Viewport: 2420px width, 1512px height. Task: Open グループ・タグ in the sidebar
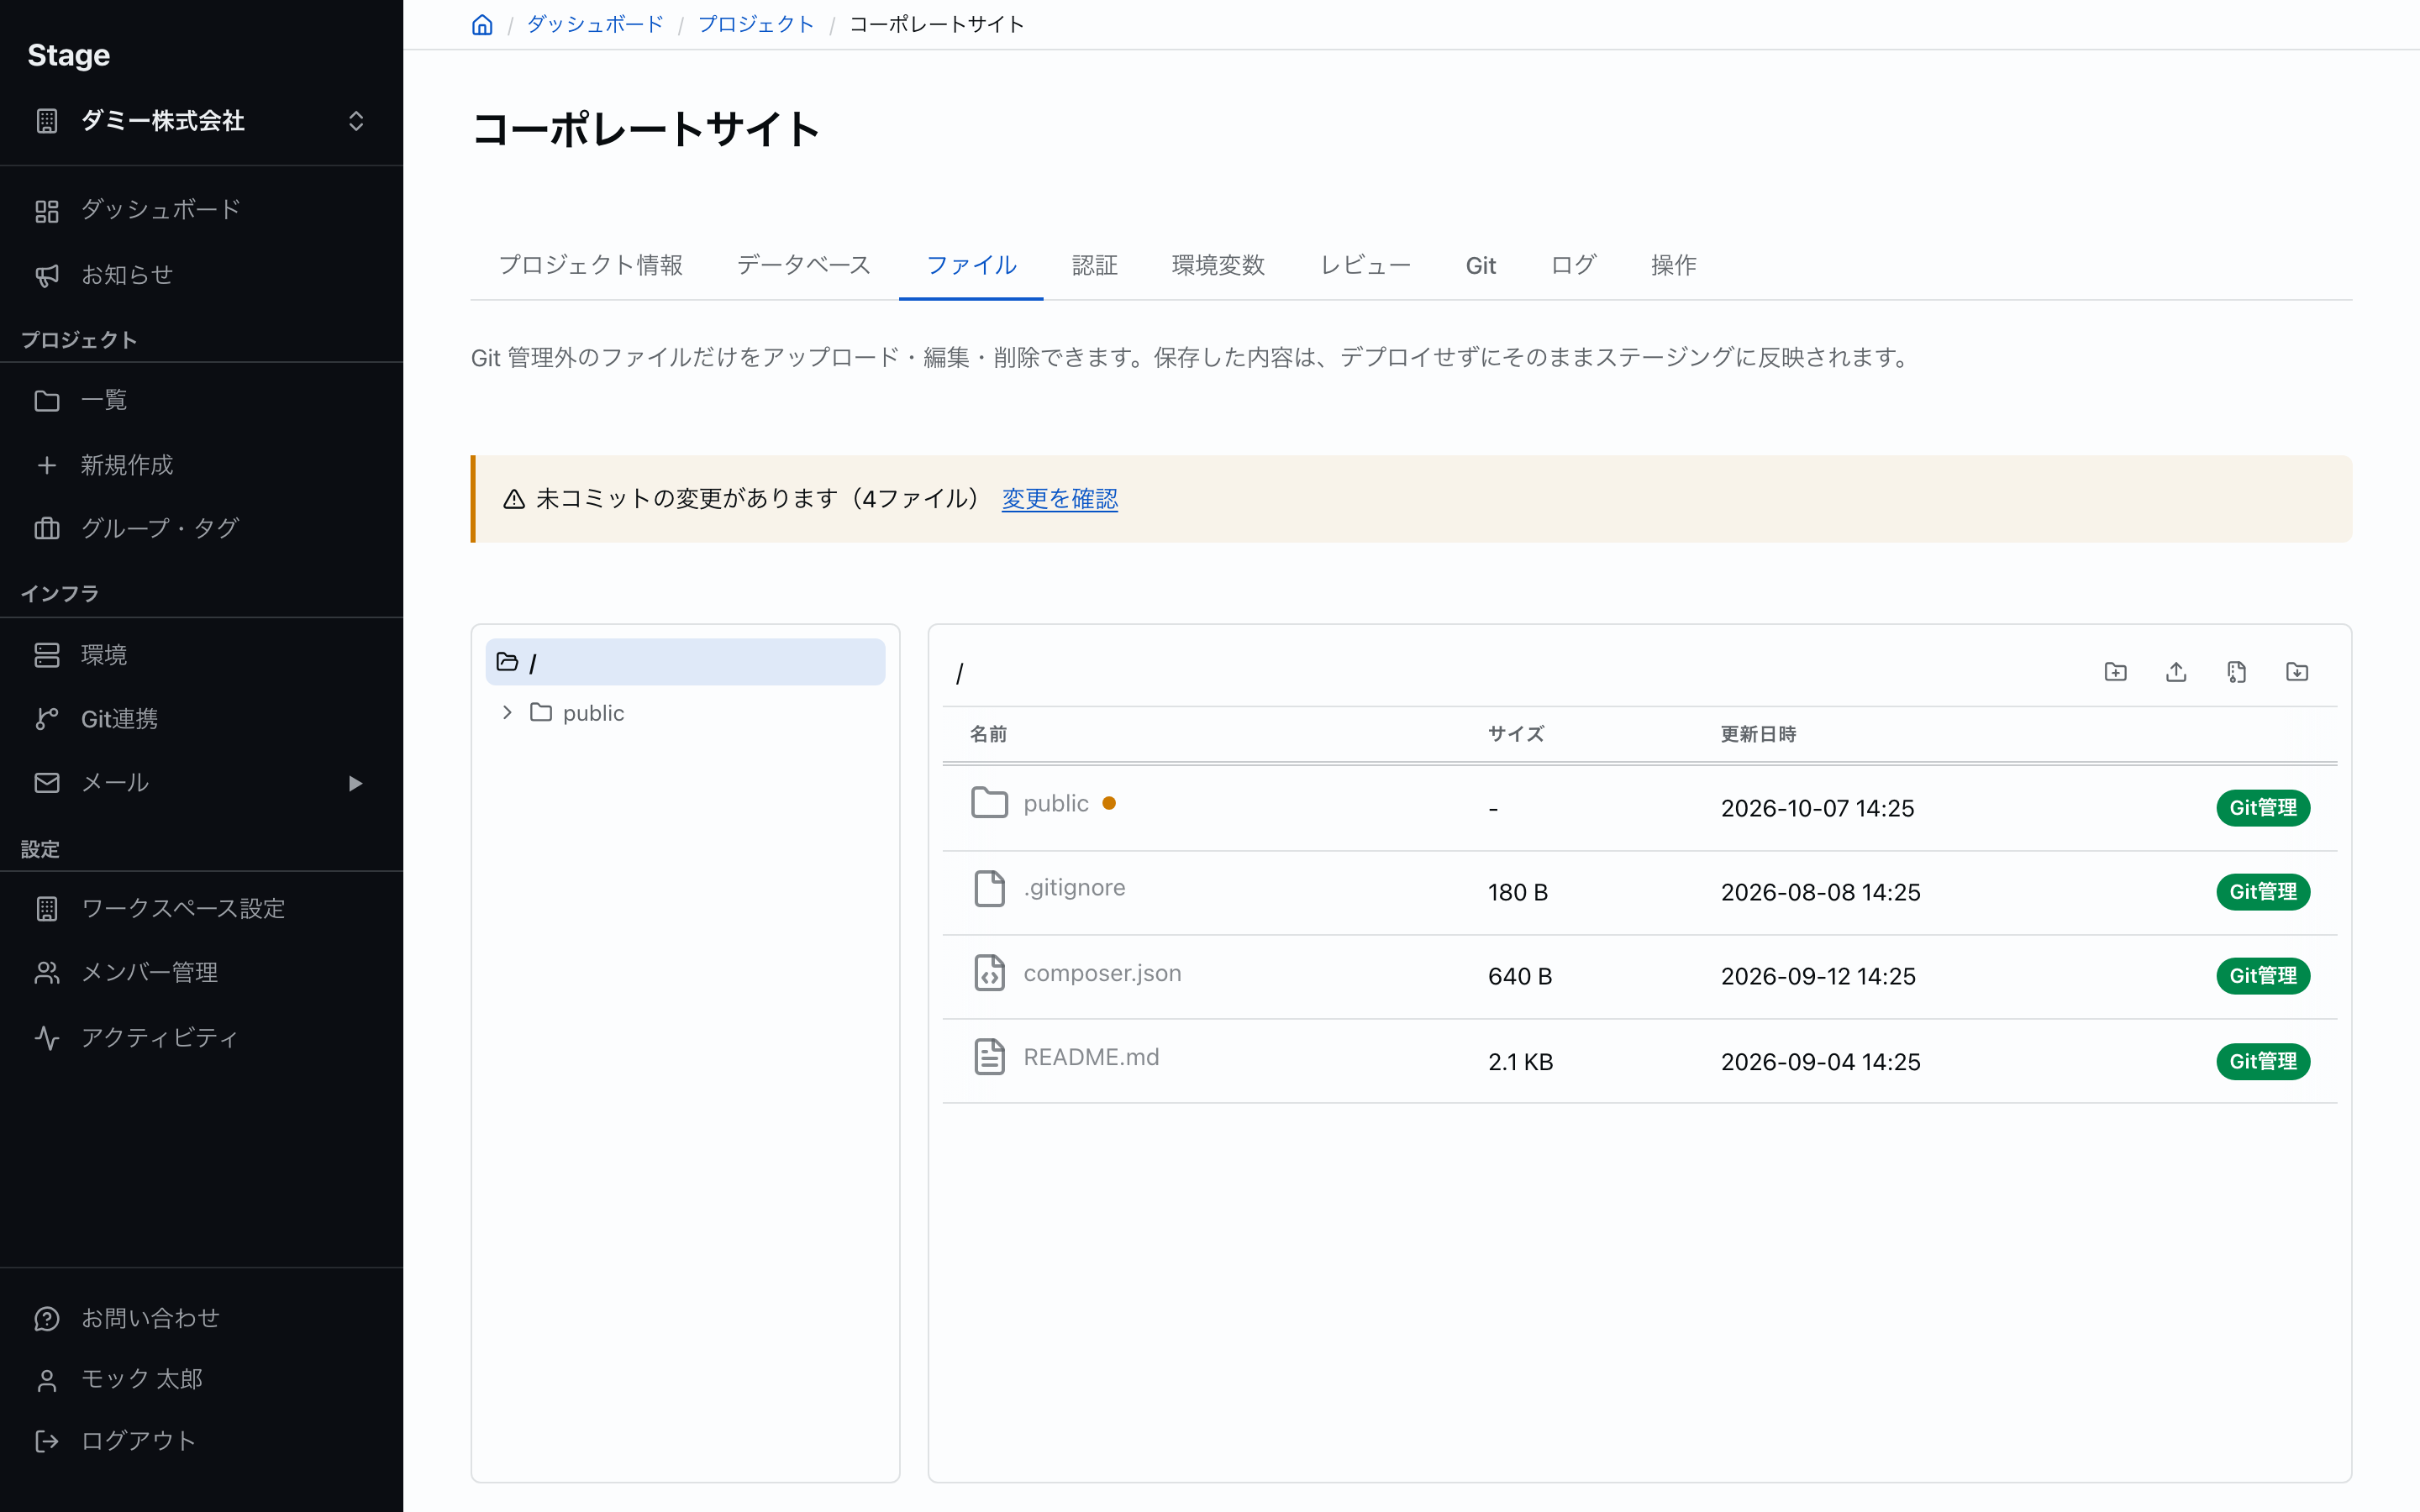(201, 528)
